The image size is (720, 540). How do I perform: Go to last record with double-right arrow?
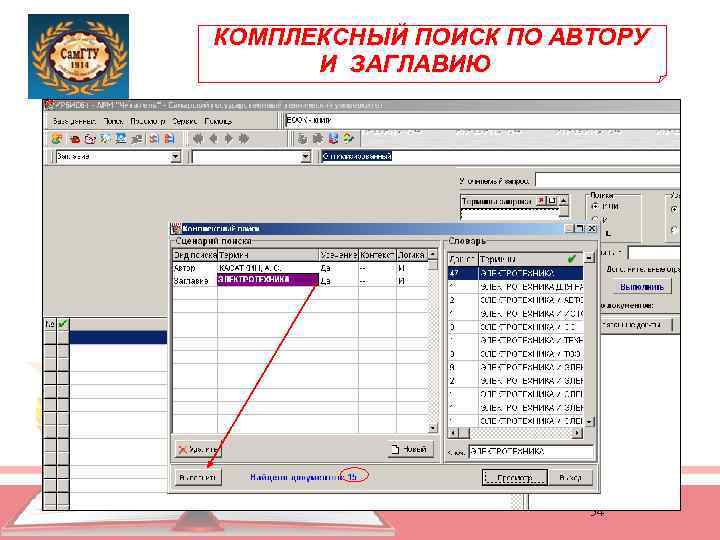point(244,138)
